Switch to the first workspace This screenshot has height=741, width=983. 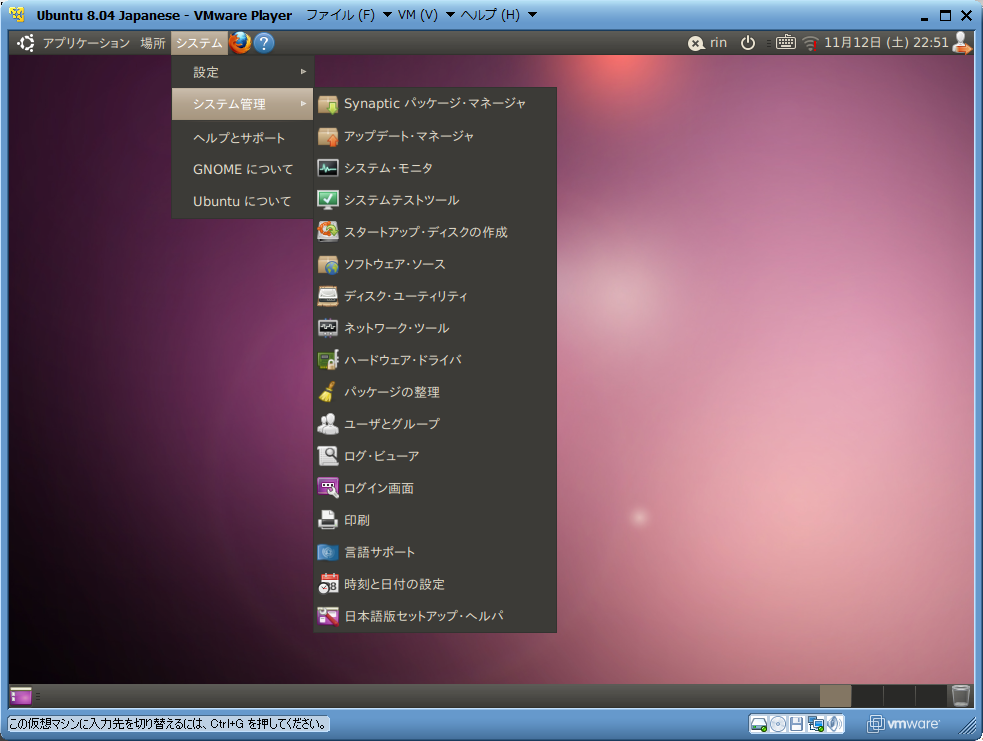pyautogui.click(x=836, y=696)
